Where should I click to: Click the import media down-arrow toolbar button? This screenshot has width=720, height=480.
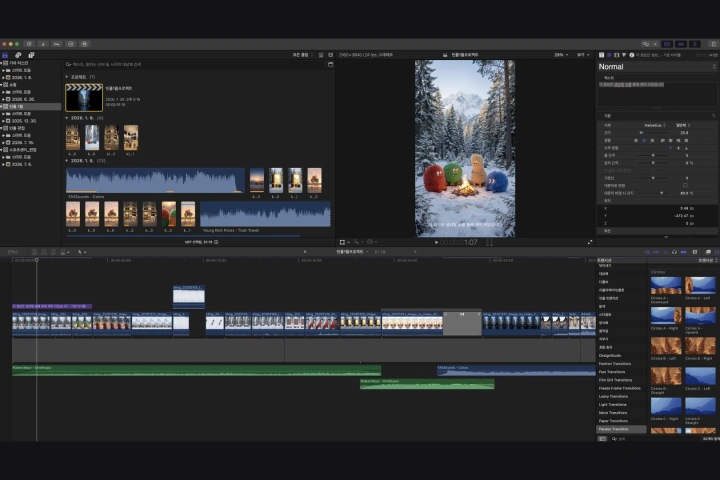click(x=43, y=44)
